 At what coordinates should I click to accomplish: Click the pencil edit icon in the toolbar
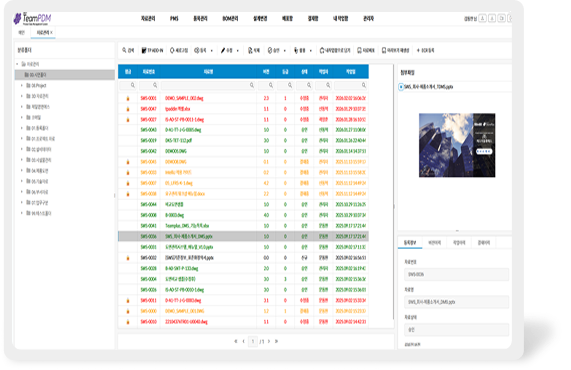click(223, 50)
